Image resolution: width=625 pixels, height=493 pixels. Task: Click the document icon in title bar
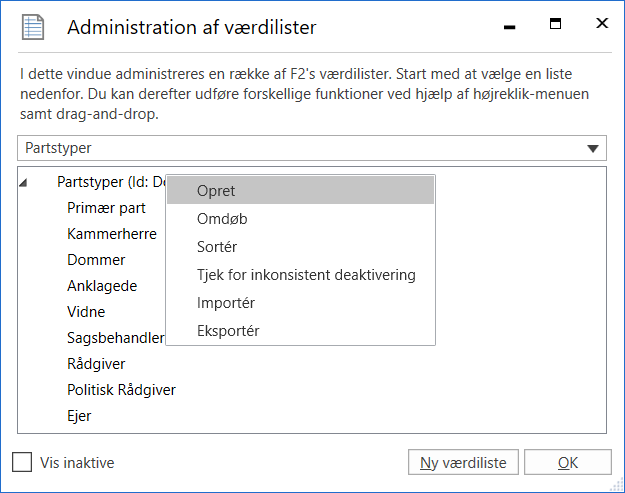pos(33,27)
